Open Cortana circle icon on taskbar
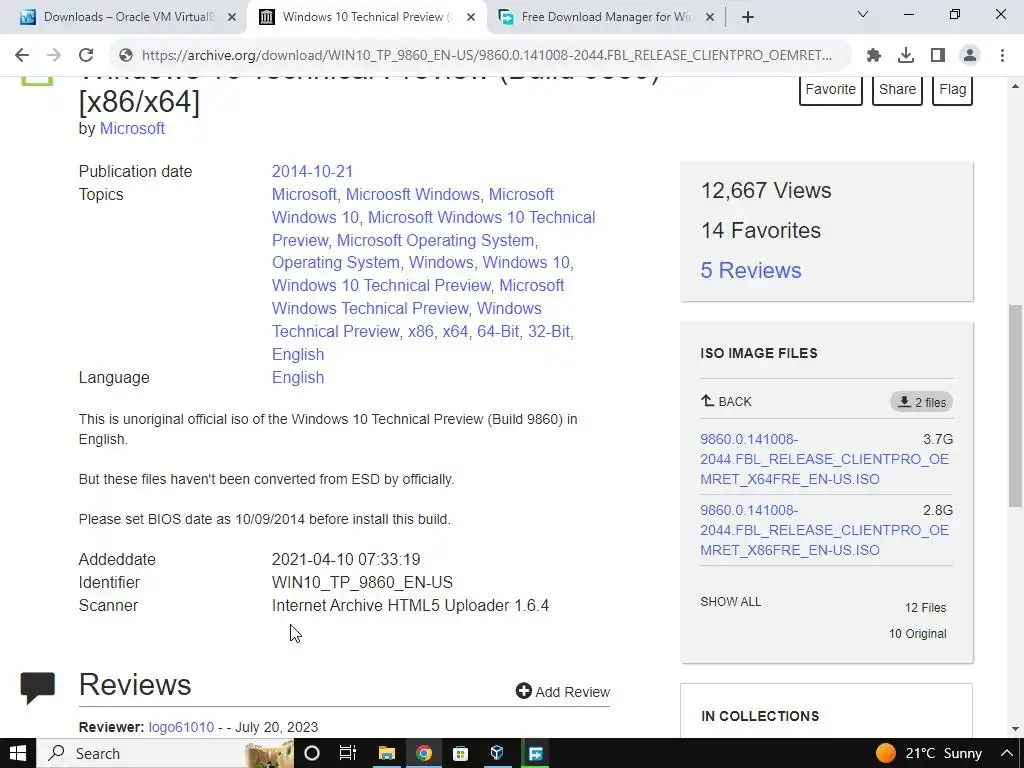This screenshot has width=1024, height=768. tap(312, 753)
